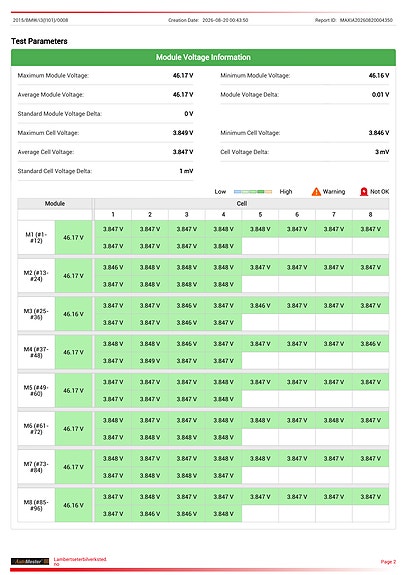
Task: Click the M7 (#73-#84) module label
Action: point(36,467)
